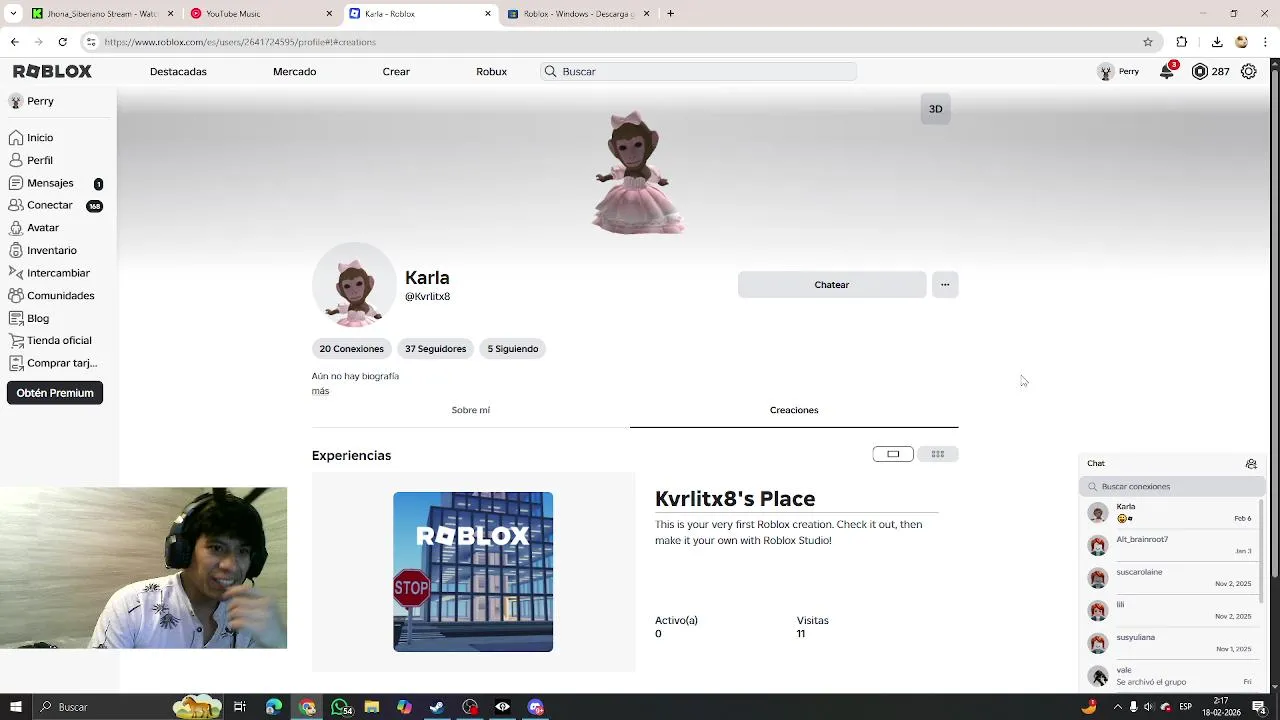Reload the page
The height and width of the screenshot is (720, 1280).
pyautogui.click(x=63, y=42)
